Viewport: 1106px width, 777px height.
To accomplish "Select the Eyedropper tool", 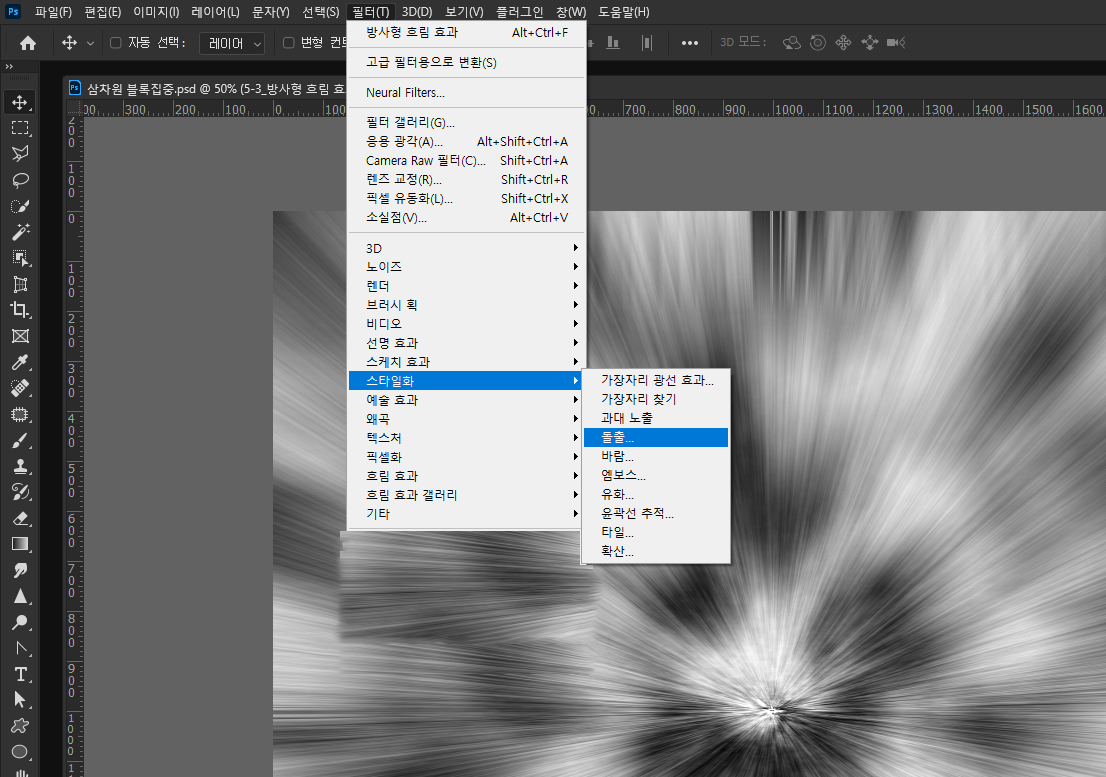I will coord(20,362).
